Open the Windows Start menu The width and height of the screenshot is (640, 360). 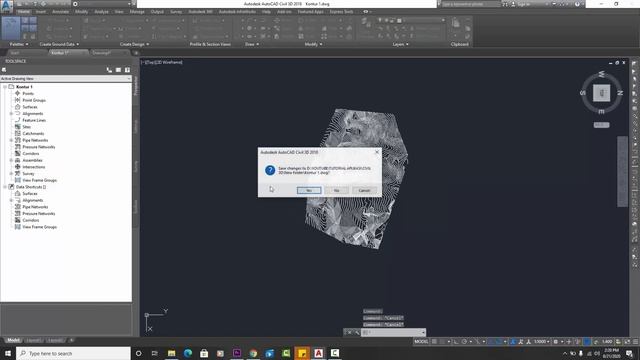click(8, 353)
